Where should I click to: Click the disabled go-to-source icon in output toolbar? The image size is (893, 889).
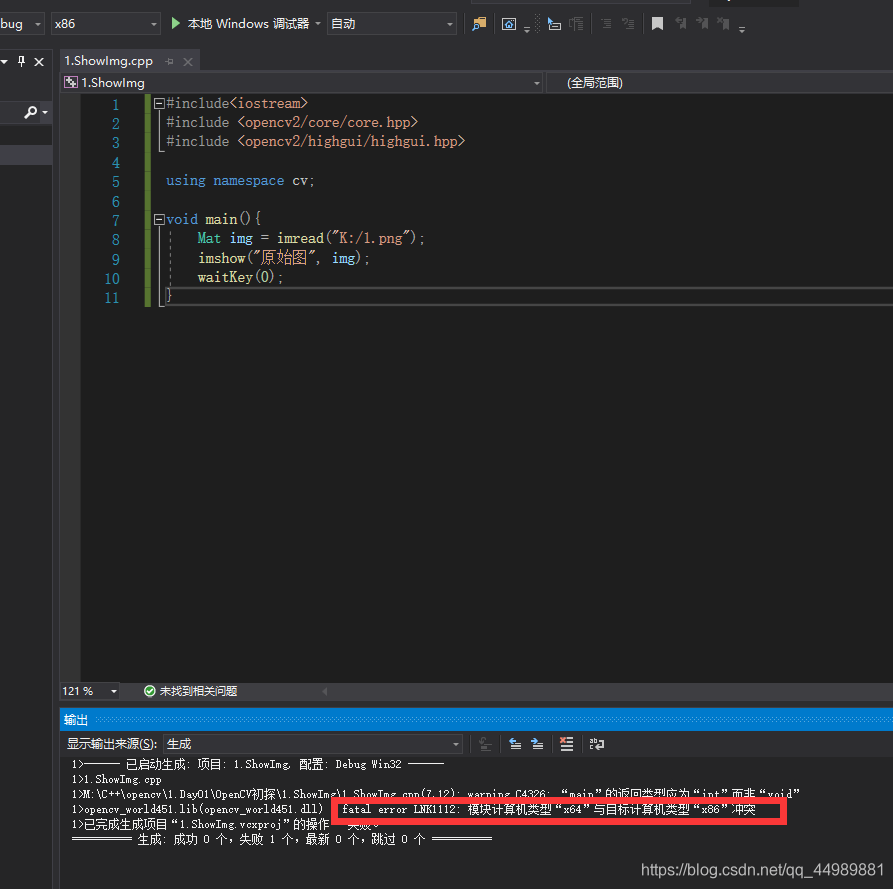(485, 744)
